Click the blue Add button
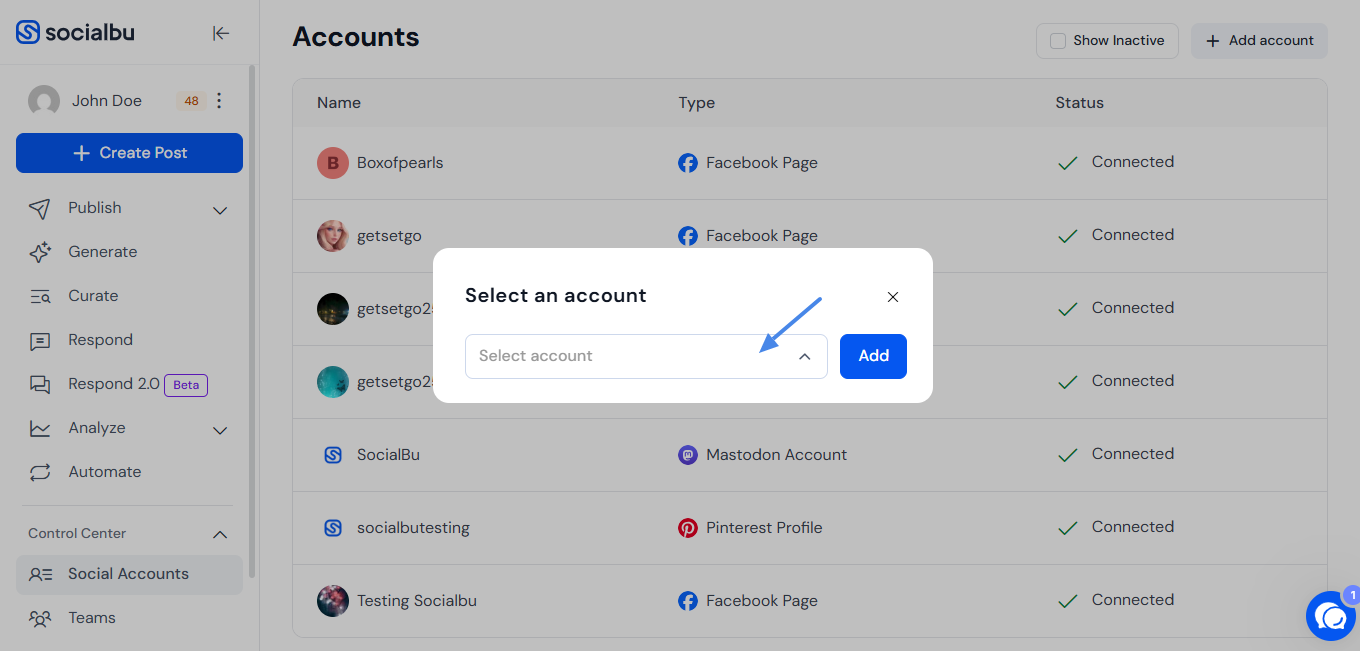 click(873, 356)
